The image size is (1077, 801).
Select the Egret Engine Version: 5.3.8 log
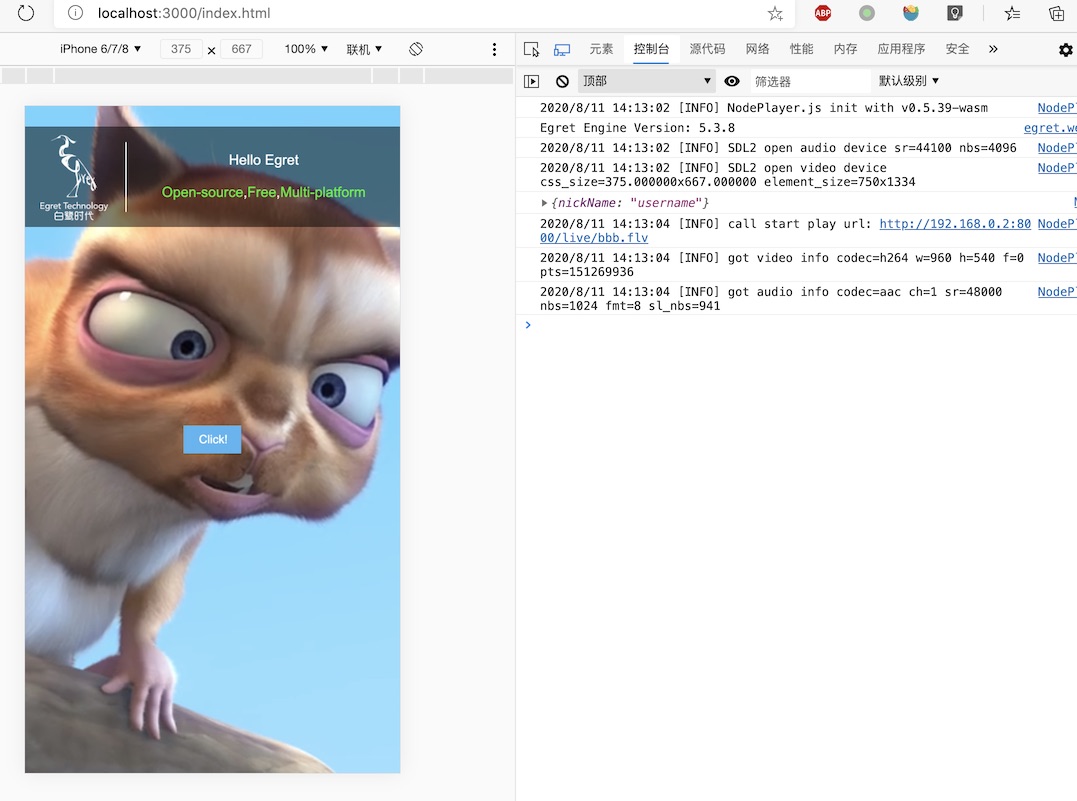click(637, 128)
